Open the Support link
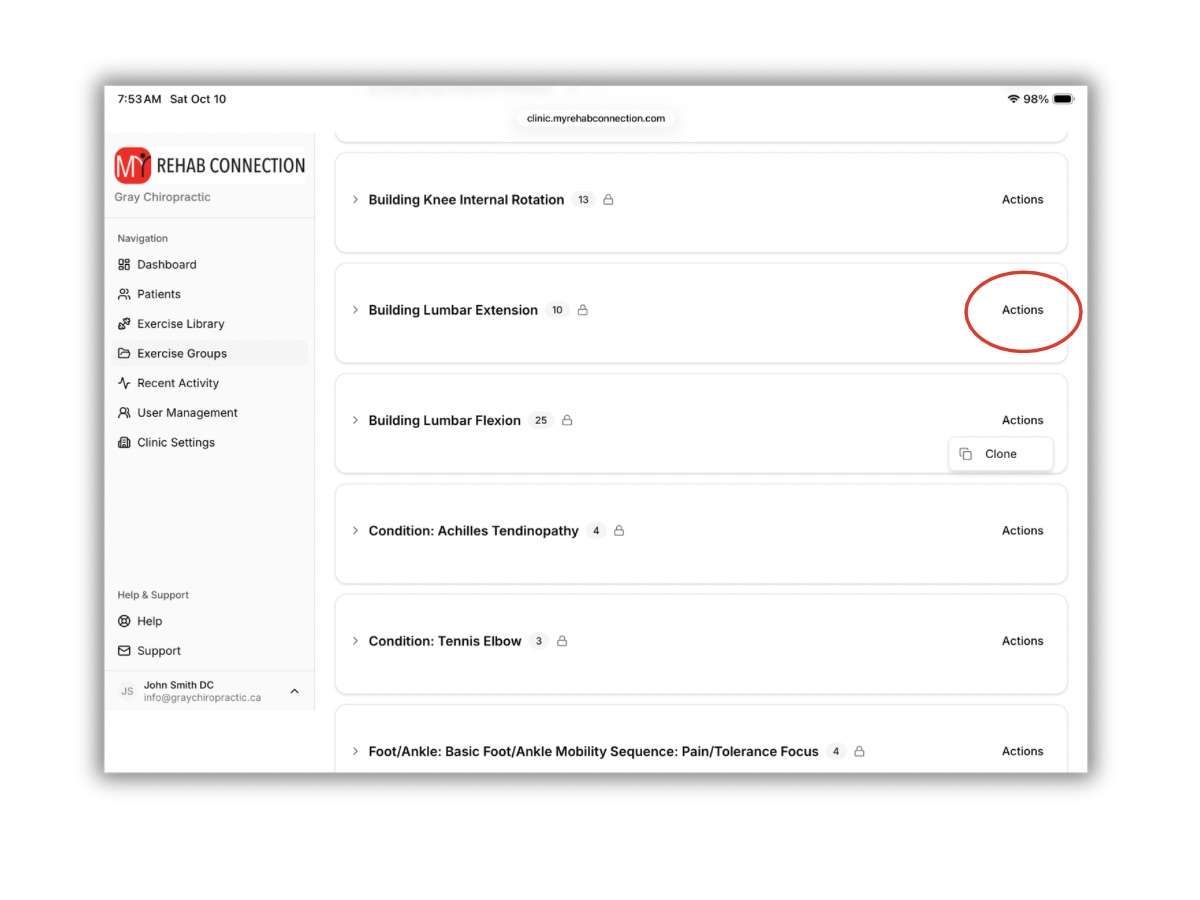Screen dimensions: 1200x900 [x=159, y=651]
